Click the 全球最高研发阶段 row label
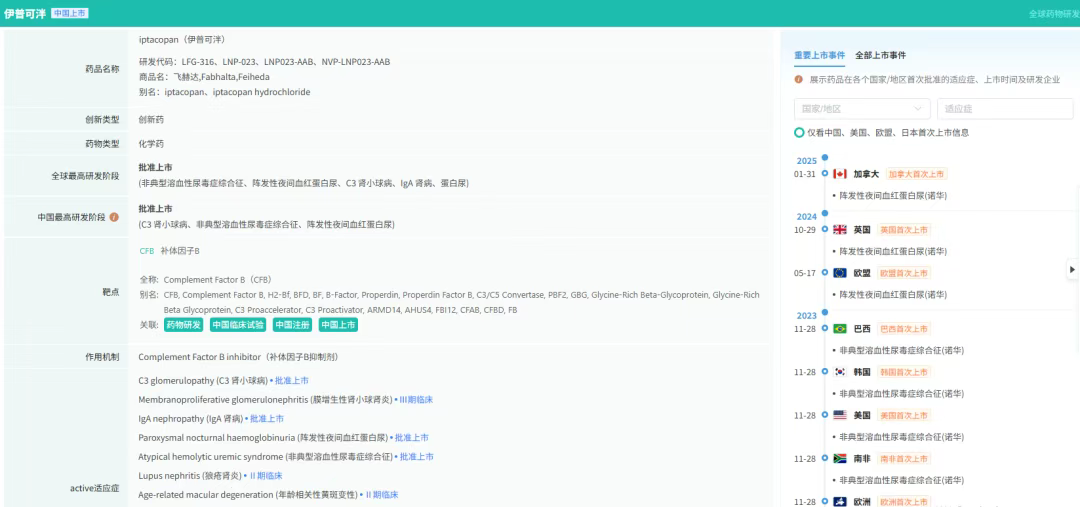This screenshot has height=507, width=1080. 85,176
